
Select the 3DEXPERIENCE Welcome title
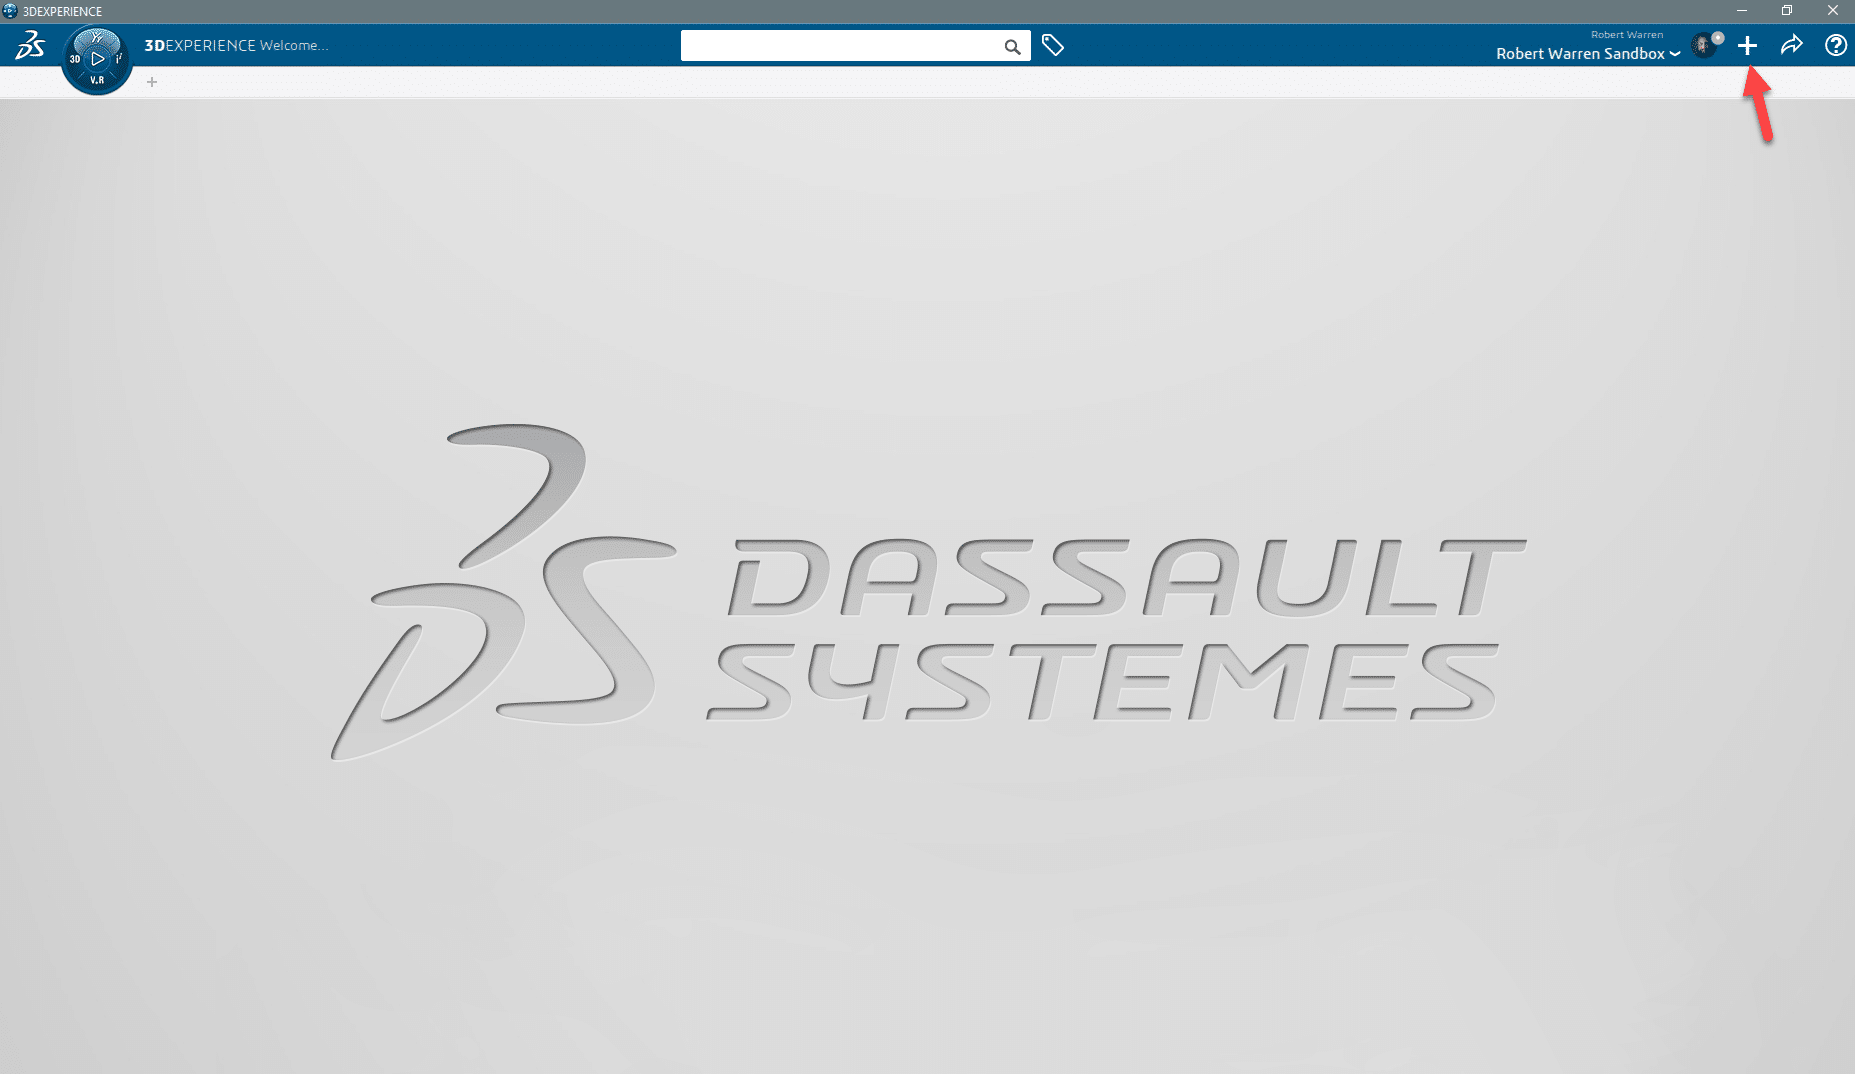click(236, 45)
